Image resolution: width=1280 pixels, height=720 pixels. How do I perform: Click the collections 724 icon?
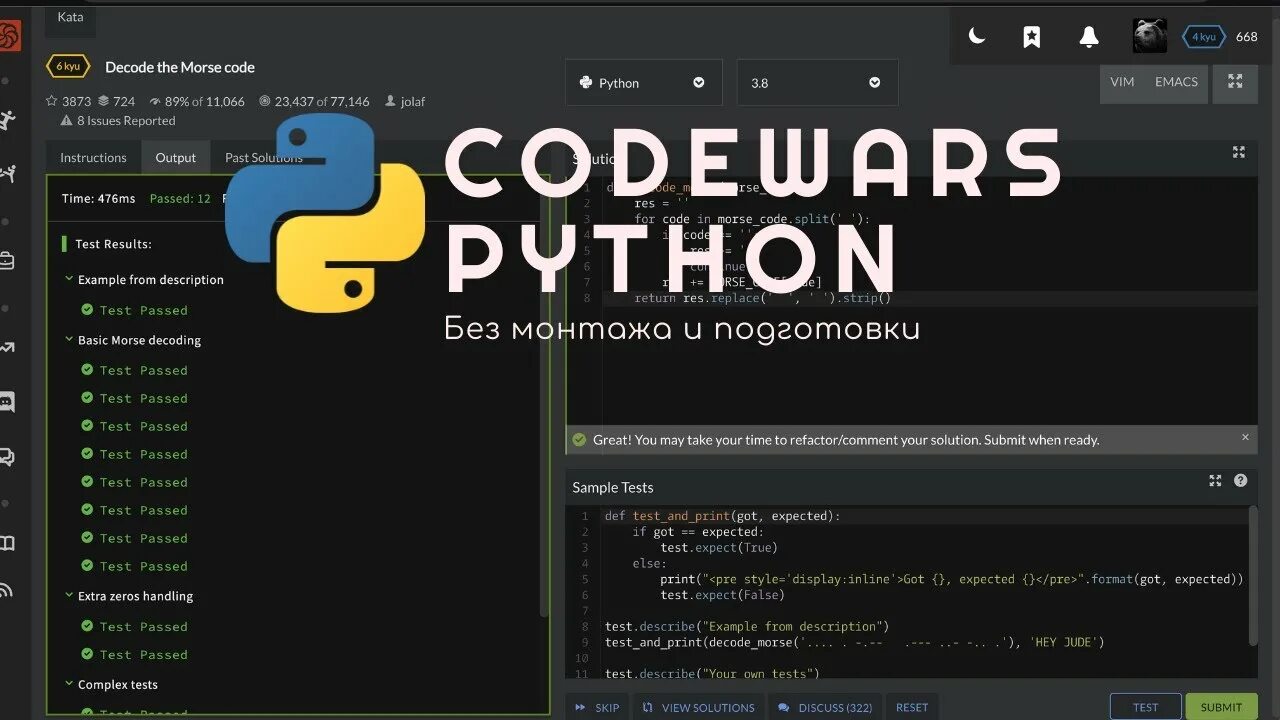(x=103, y=101)
